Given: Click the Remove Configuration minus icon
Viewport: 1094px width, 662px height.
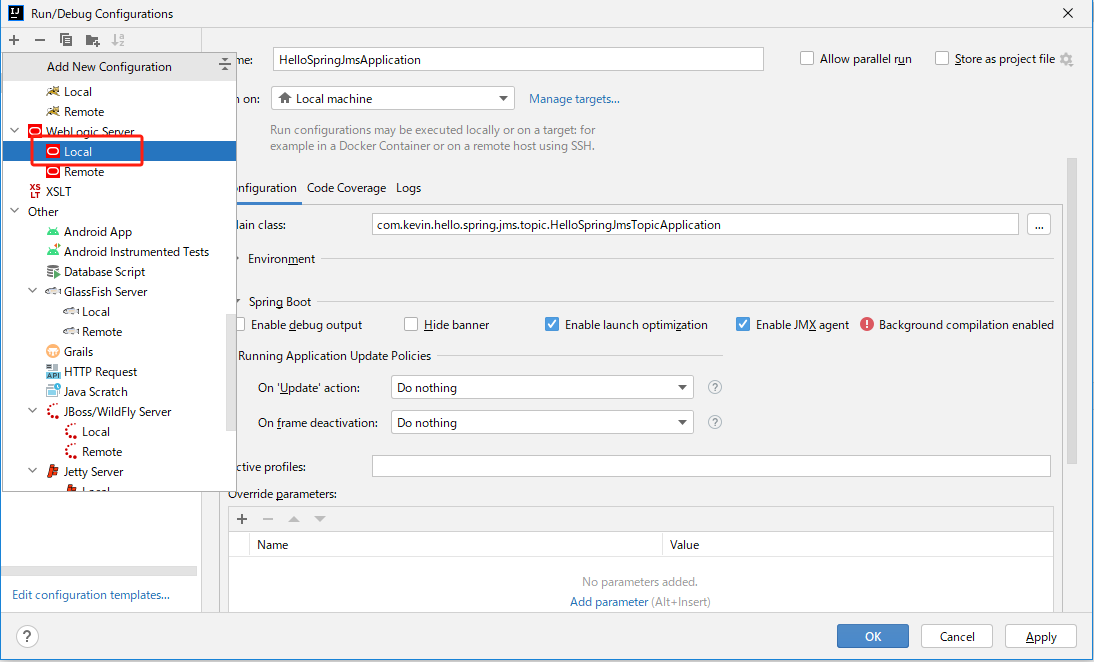Looking at the screenshot, I should pyautogui.click(x=40, y=40).
